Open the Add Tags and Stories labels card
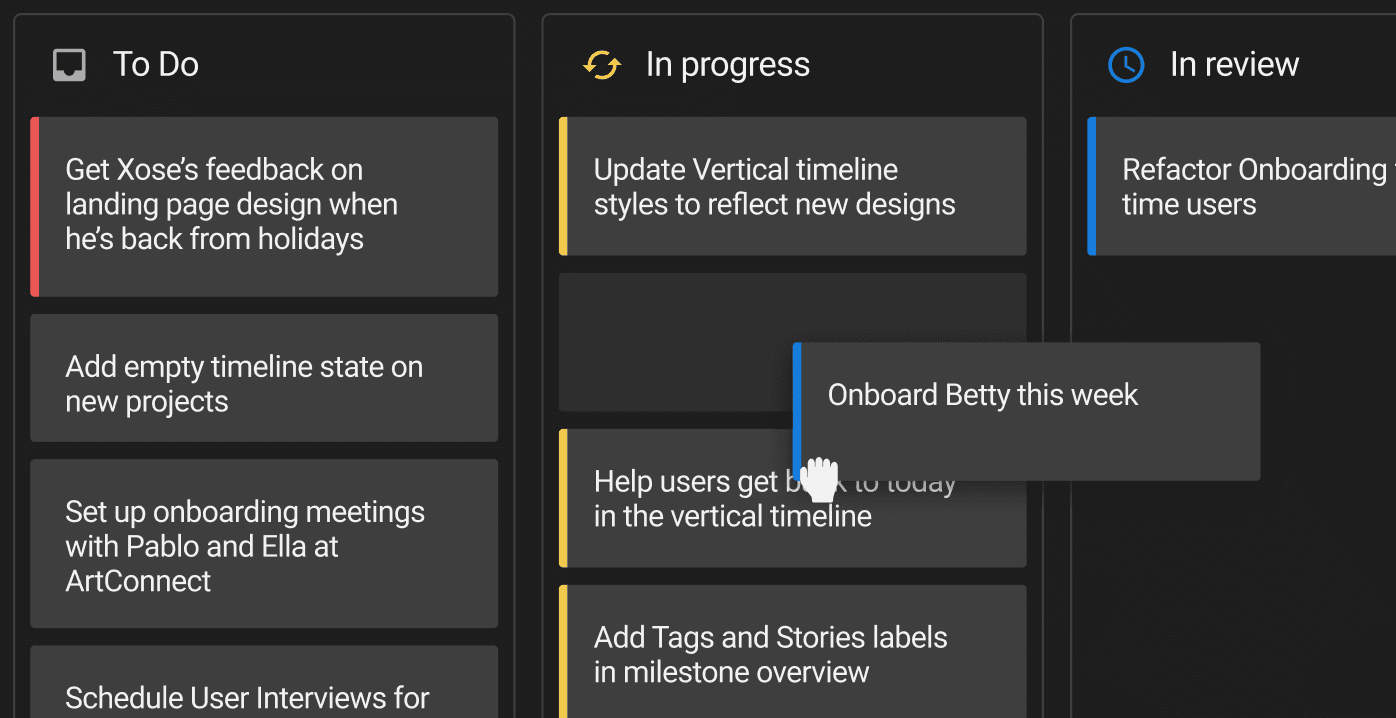This screenshot has width=1396, height=718. 794,652
